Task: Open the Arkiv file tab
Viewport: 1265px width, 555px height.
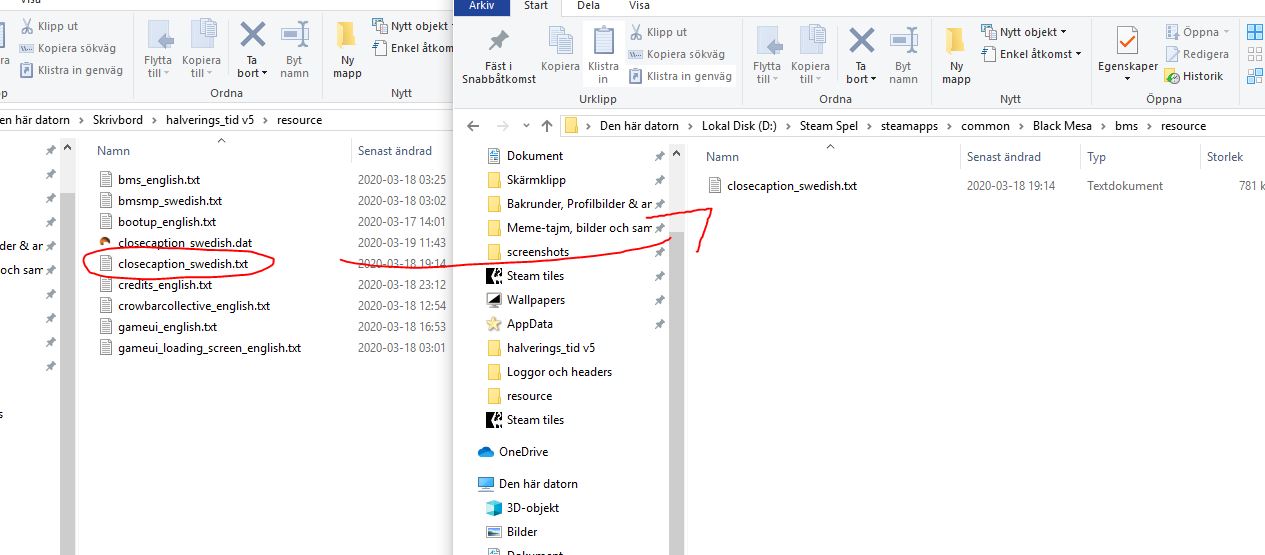Action: [x=482, y=6]
